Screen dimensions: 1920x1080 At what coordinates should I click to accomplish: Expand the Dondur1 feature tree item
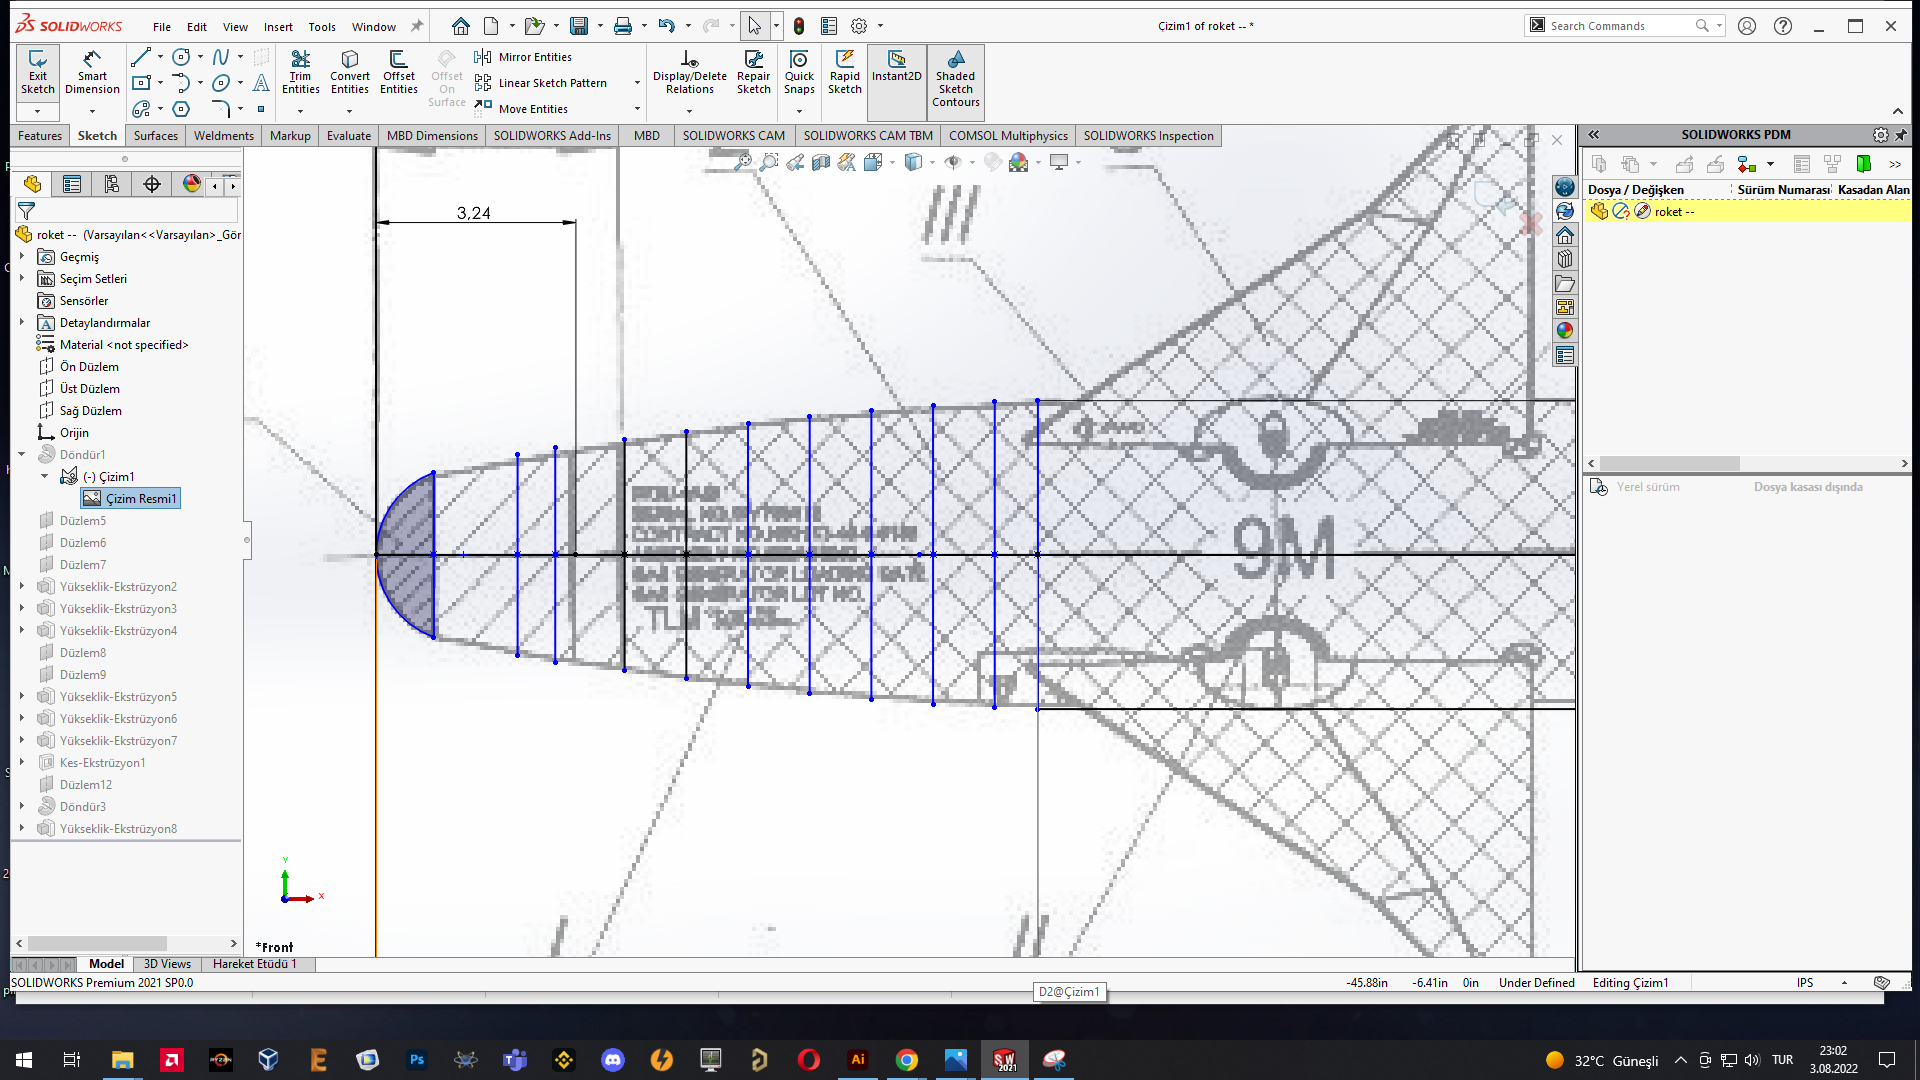[x=24, y=454]
